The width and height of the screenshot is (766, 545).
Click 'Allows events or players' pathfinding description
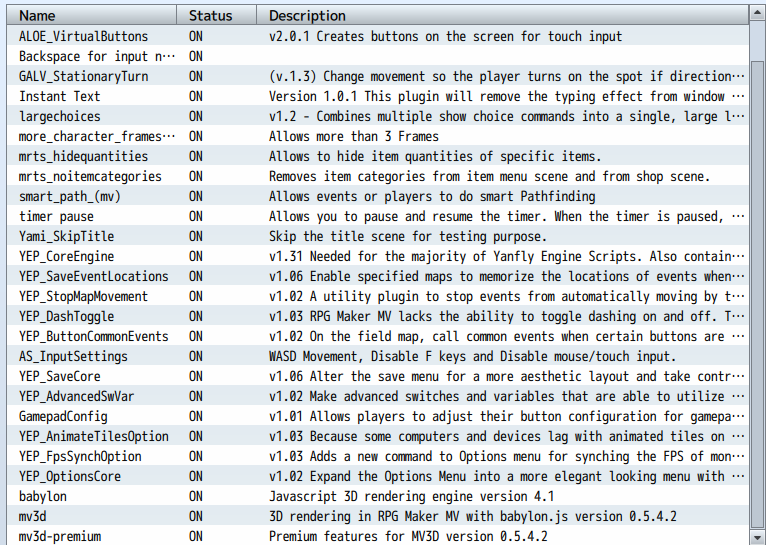[x=432, y=197]
